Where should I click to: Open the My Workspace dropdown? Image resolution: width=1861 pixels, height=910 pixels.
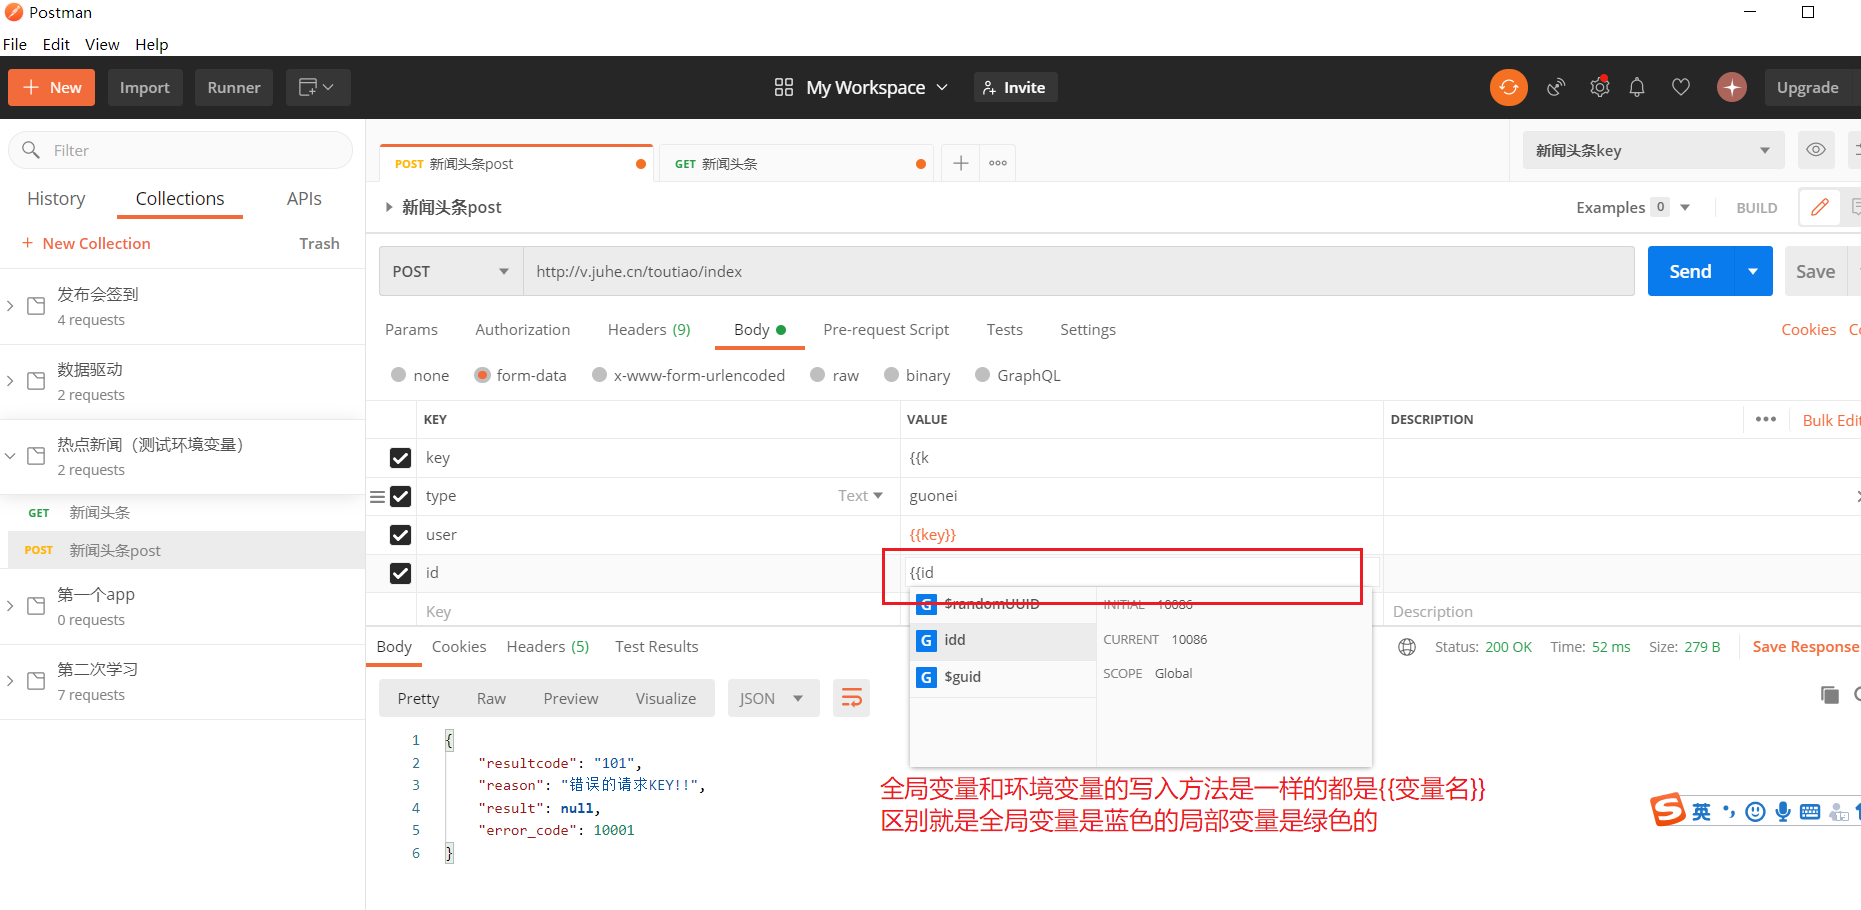click(x=877, y=87)
